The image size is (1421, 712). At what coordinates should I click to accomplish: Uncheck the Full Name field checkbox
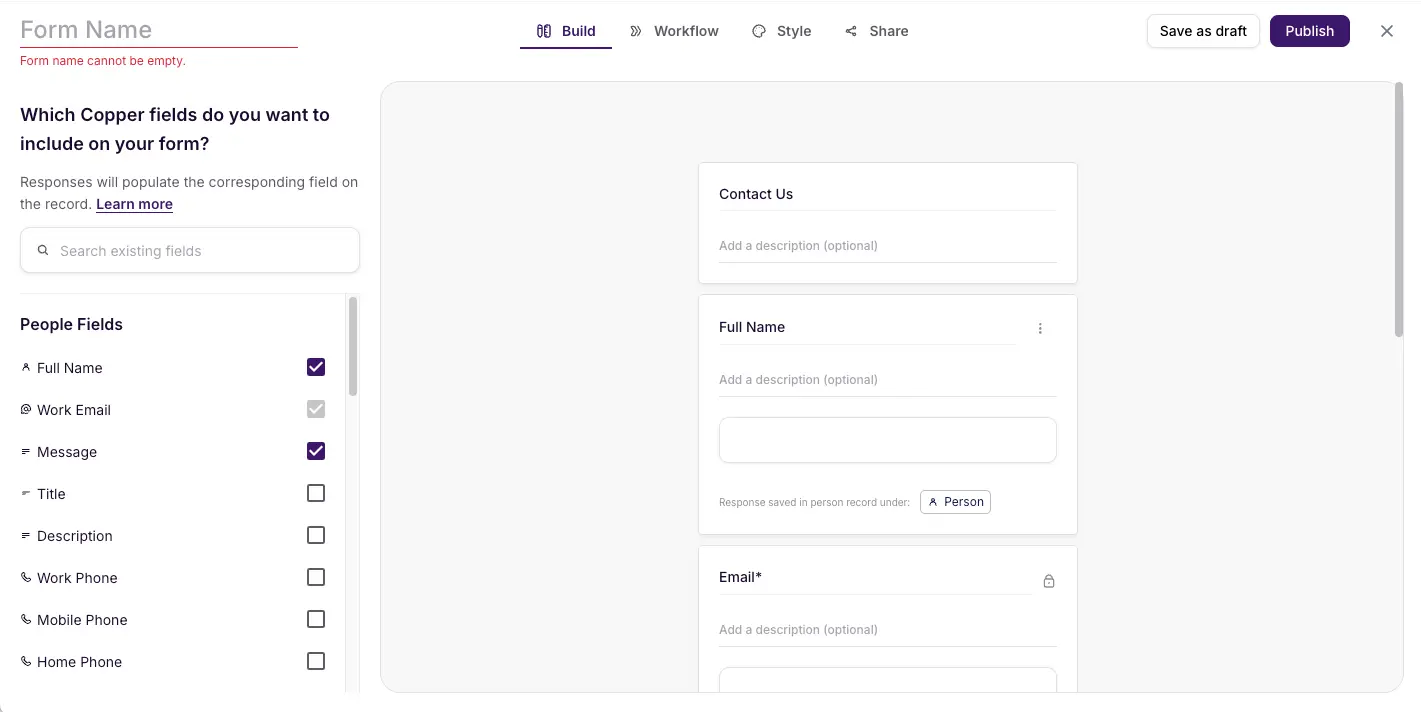click(316, 367)
